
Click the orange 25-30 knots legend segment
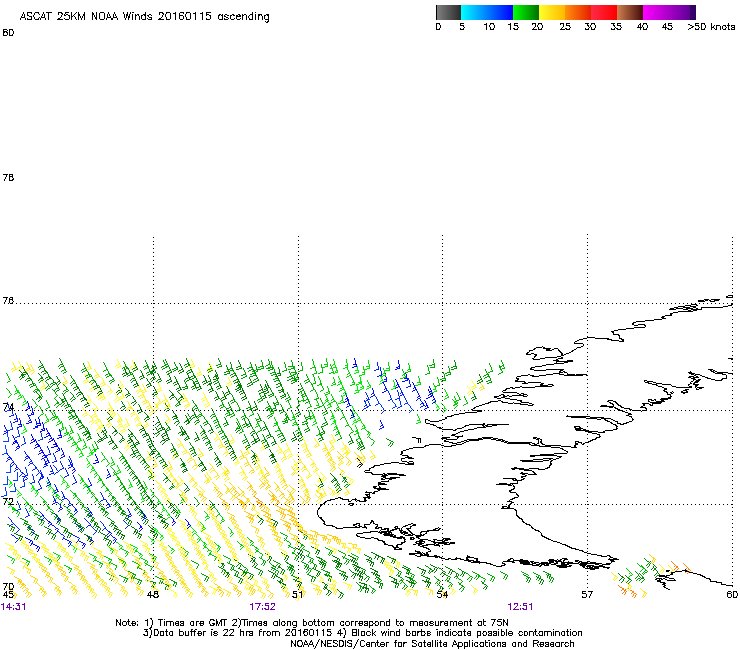pyautogui.click(x=578, y=12)
